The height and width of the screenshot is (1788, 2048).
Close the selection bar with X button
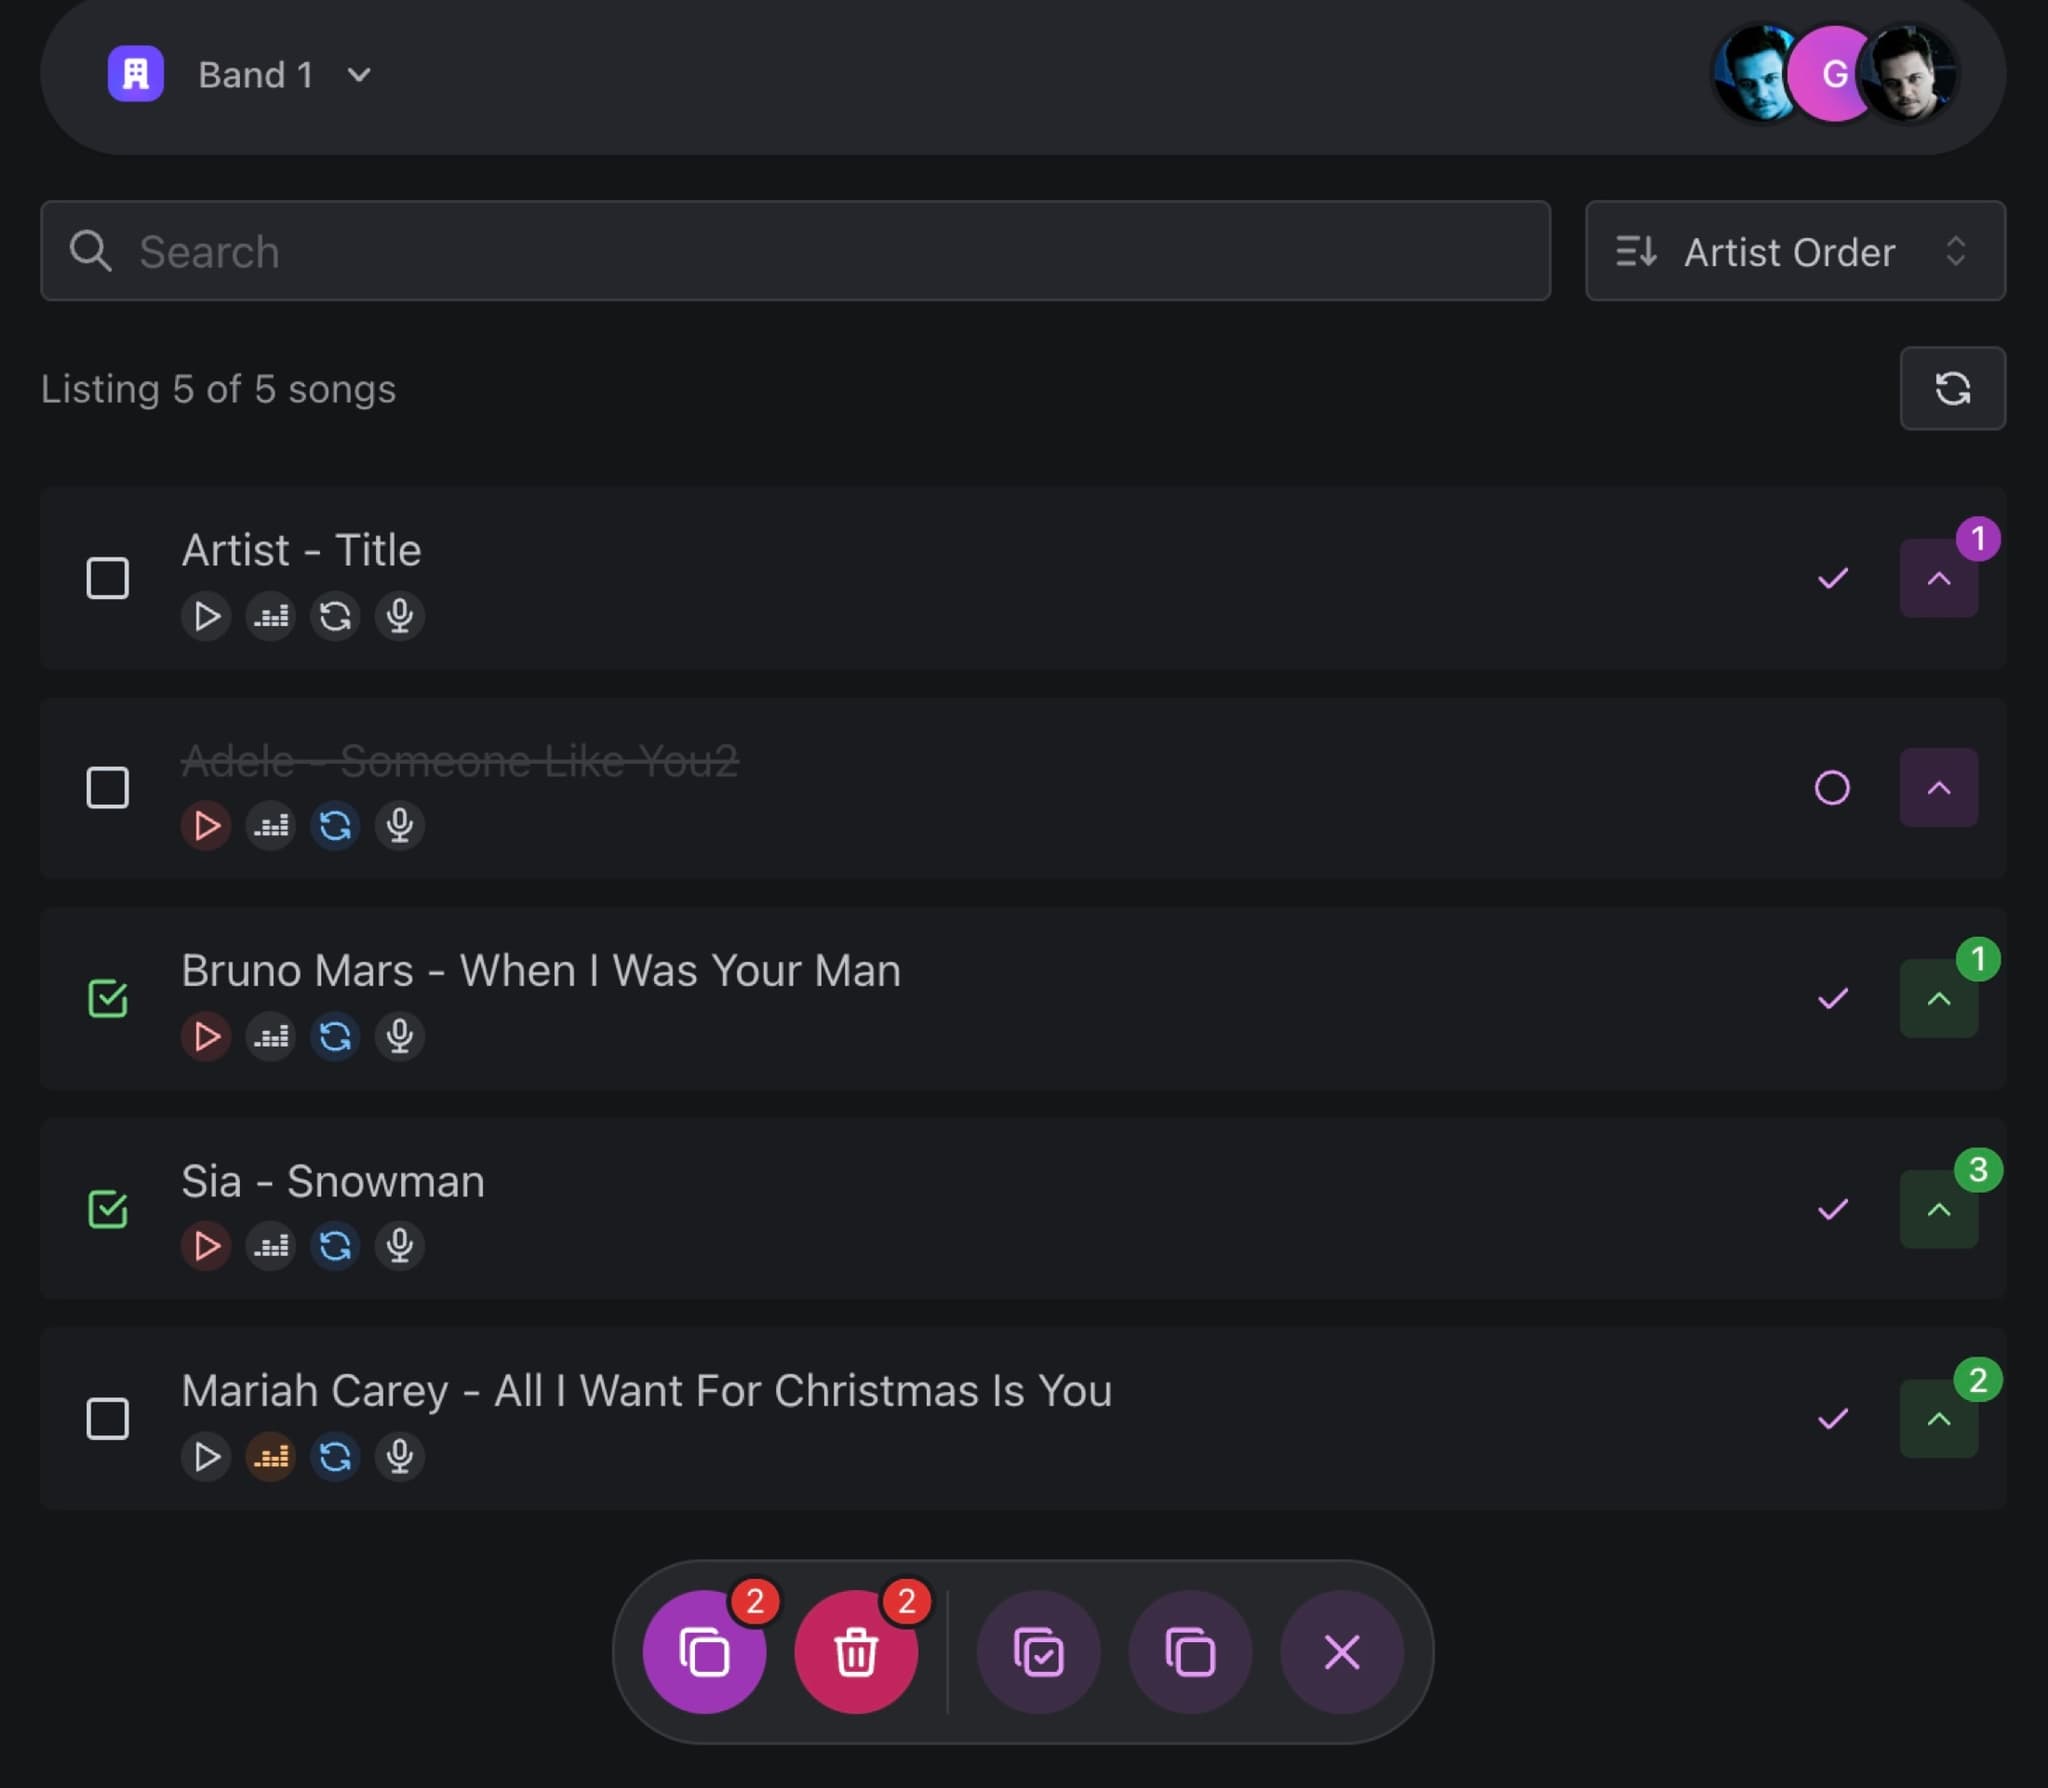pos(1341,1652)
